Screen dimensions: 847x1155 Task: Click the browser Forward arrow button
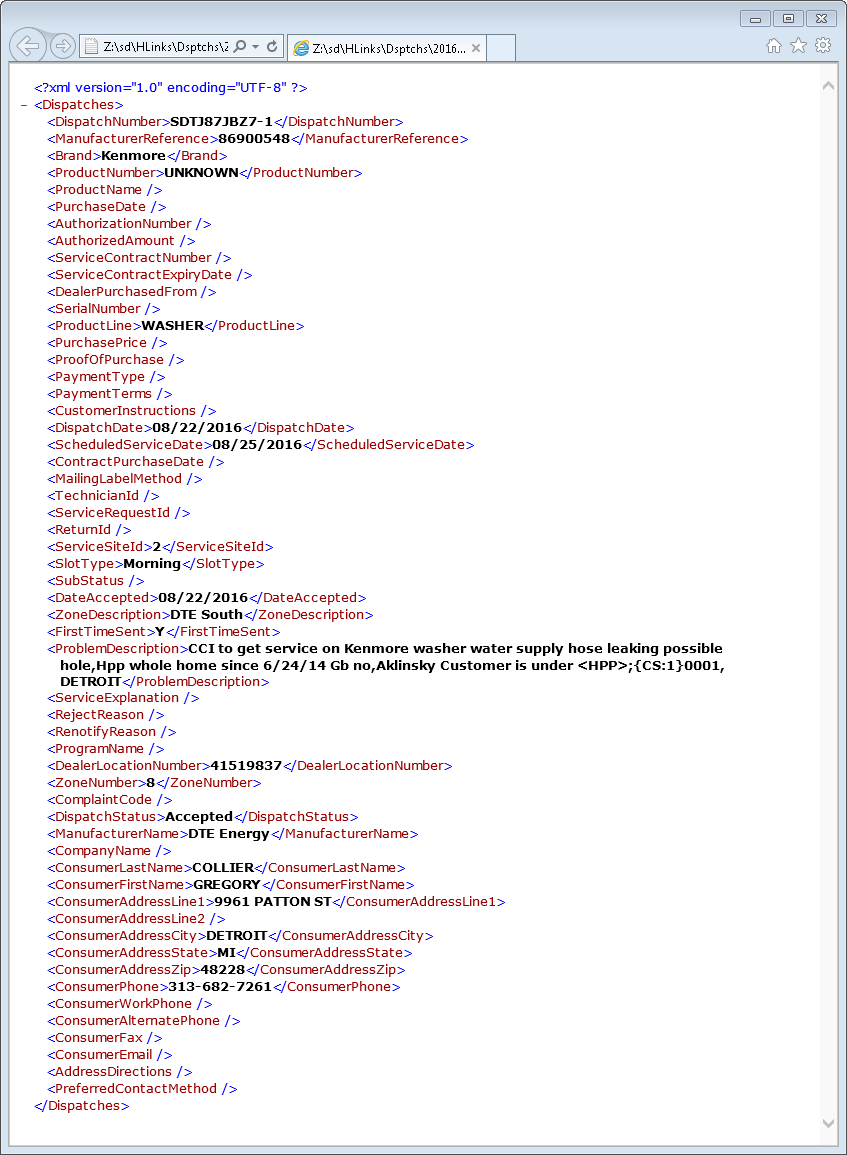pos(62,46)
